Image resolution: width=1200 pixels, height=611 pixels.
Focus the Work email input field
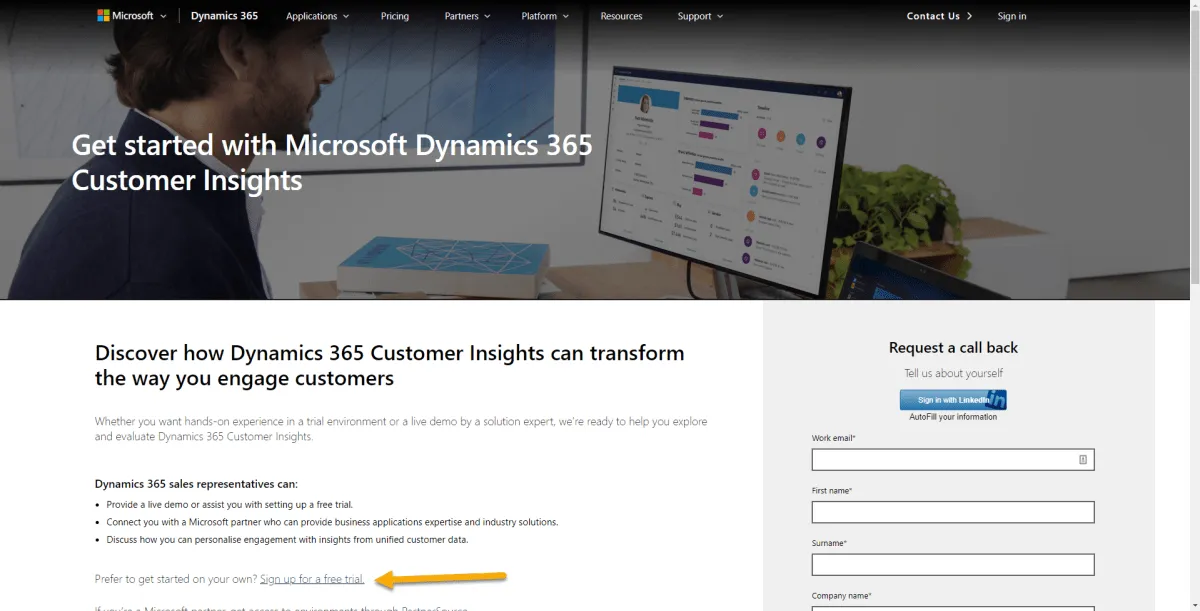(x=953, y=460)
